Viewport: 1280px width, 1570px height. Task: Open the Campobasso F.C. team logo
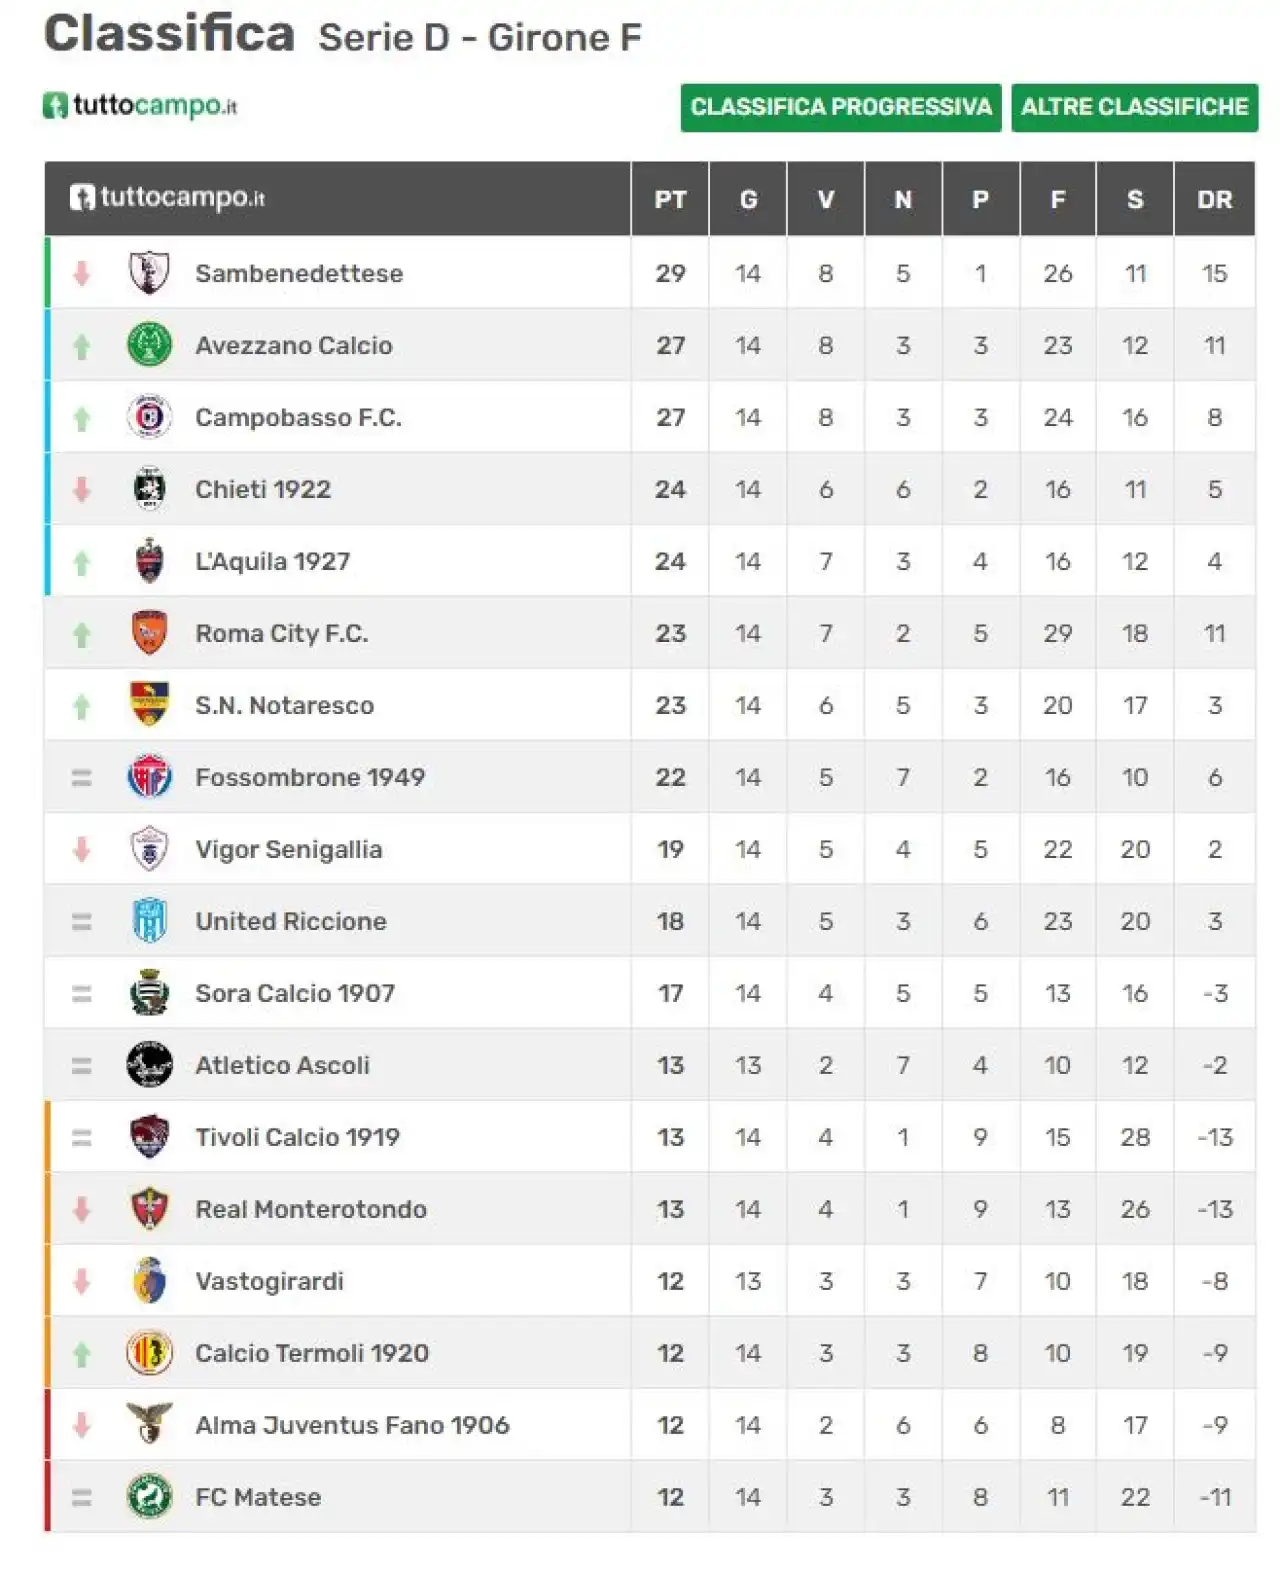[150, 417]
